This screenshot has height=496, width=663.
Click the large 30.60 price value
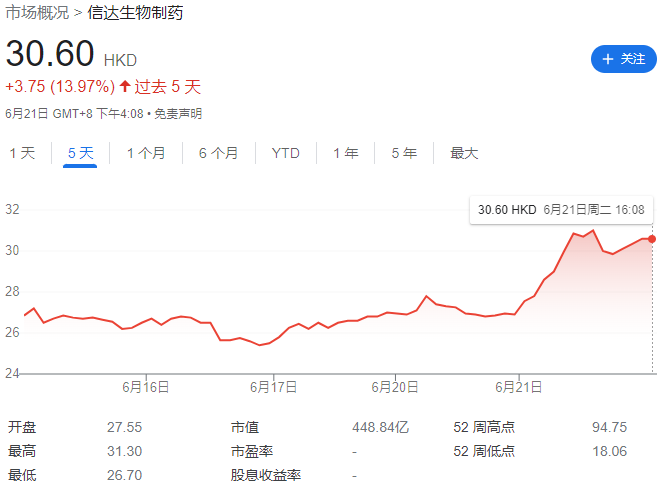point(50,53)
